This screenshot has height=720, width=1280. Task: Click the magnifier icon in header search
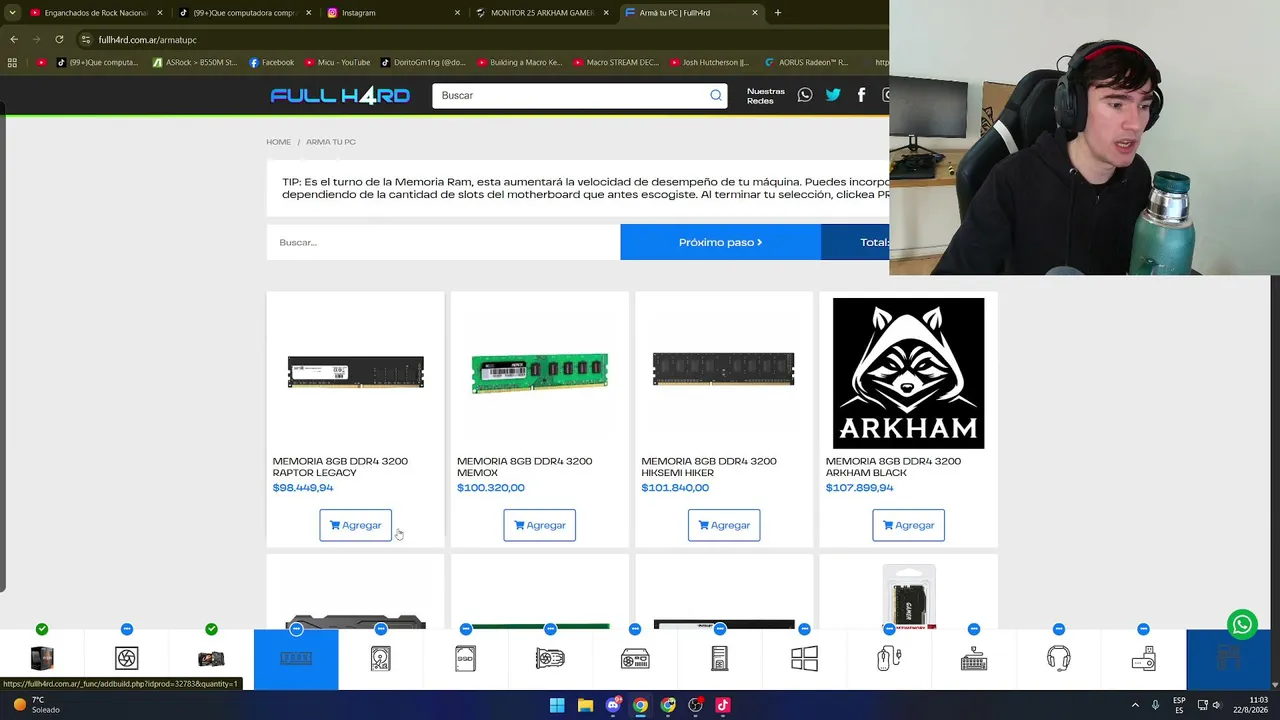click(716, 95)
